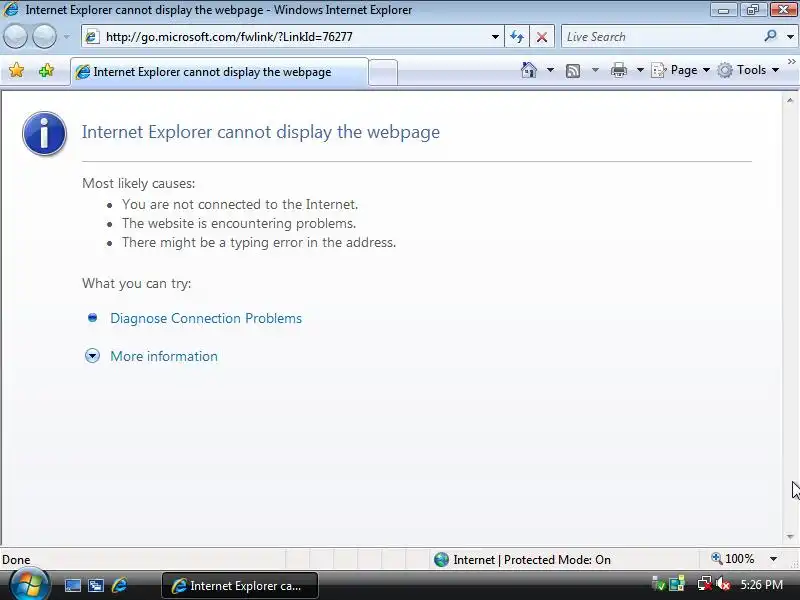Click Show Desktop quick launch icon
The width and height of the screenshot is (800, 600).
point(72,585)
